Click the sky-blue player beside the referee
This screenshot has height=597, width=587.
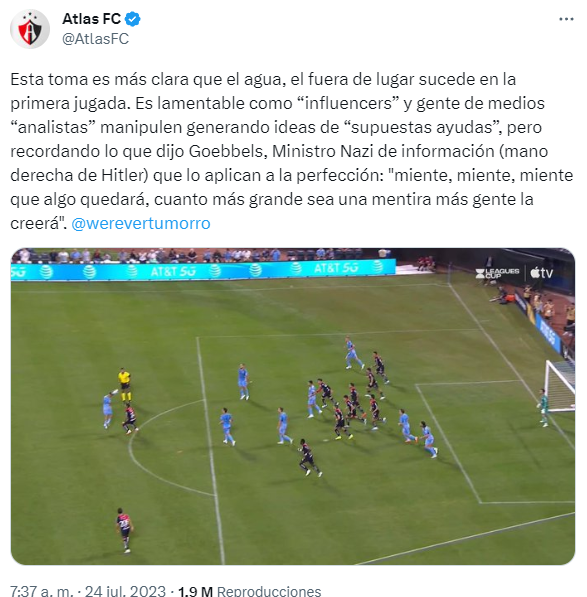click(108, 409)
